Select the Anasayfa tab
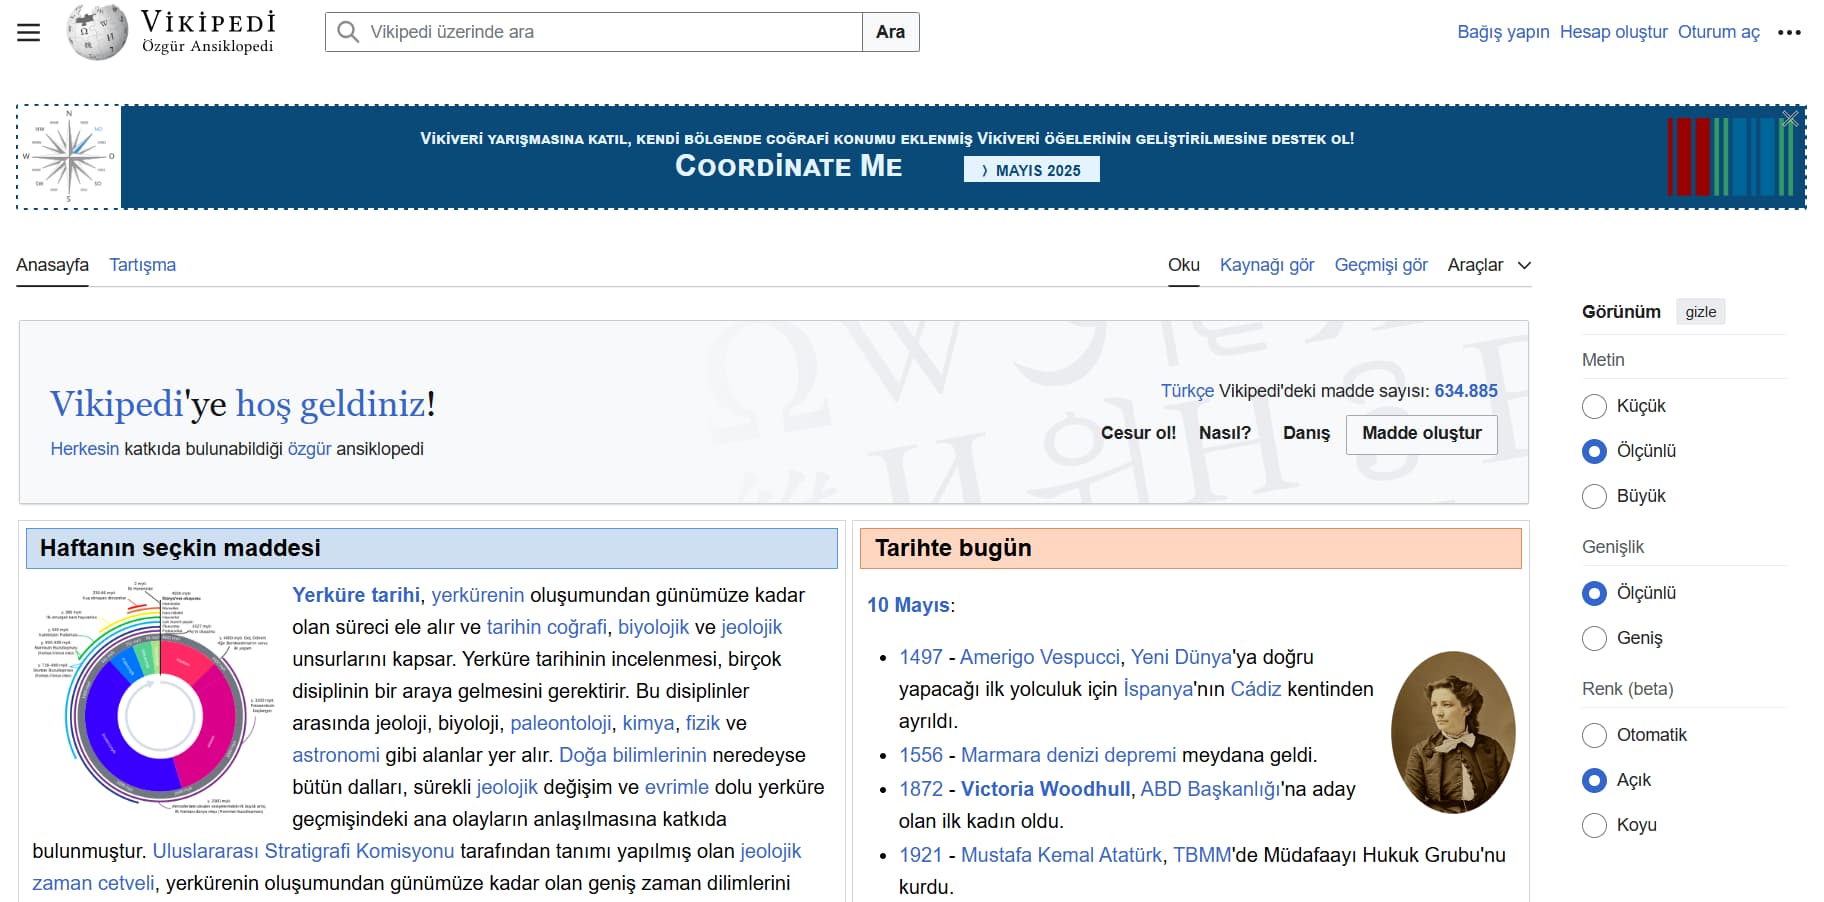The image size is (1824, 902). [52, 265]
